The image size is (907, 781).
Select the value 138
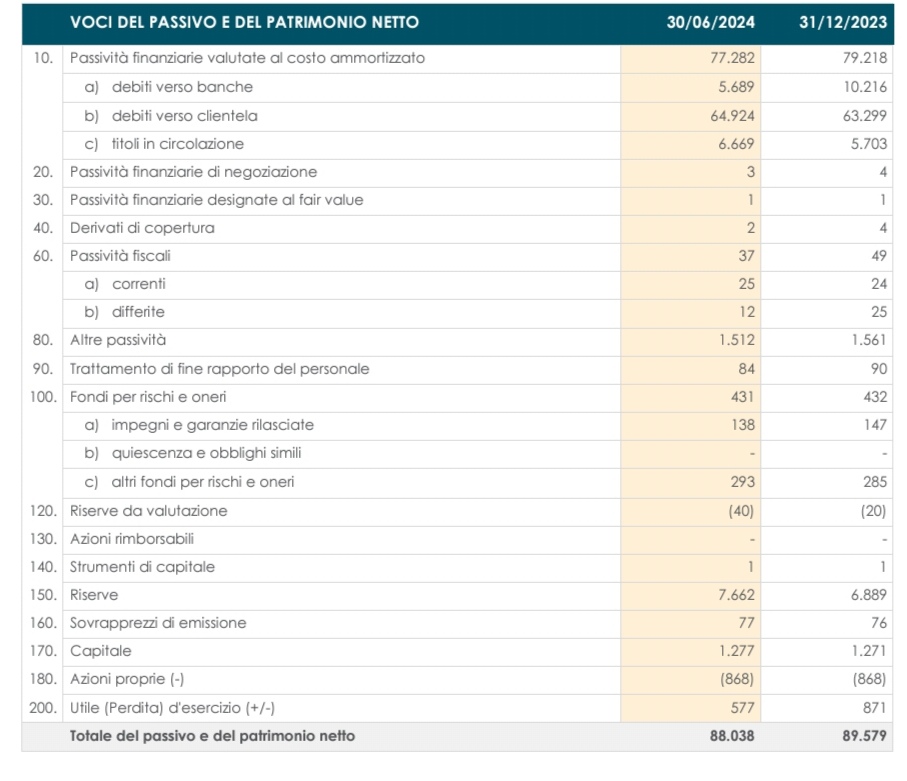point(743,425)
